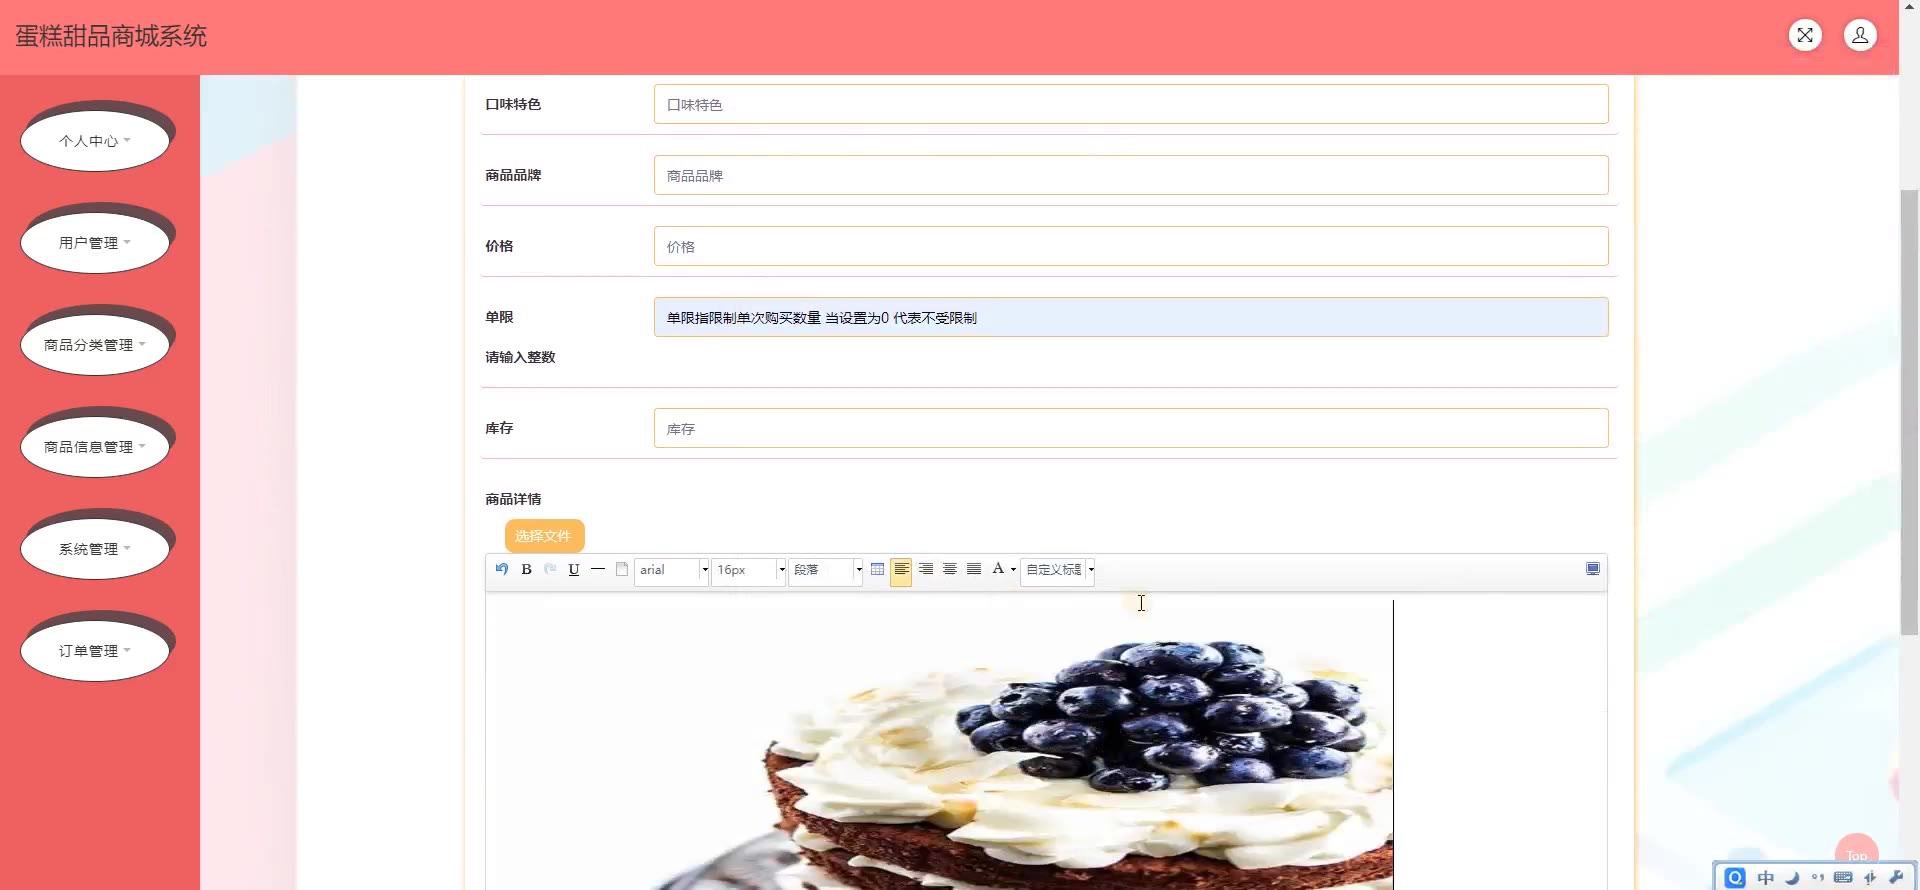Open the font family arial dropdown
This screenshot has height=890, width=1920.
(672, 570)
